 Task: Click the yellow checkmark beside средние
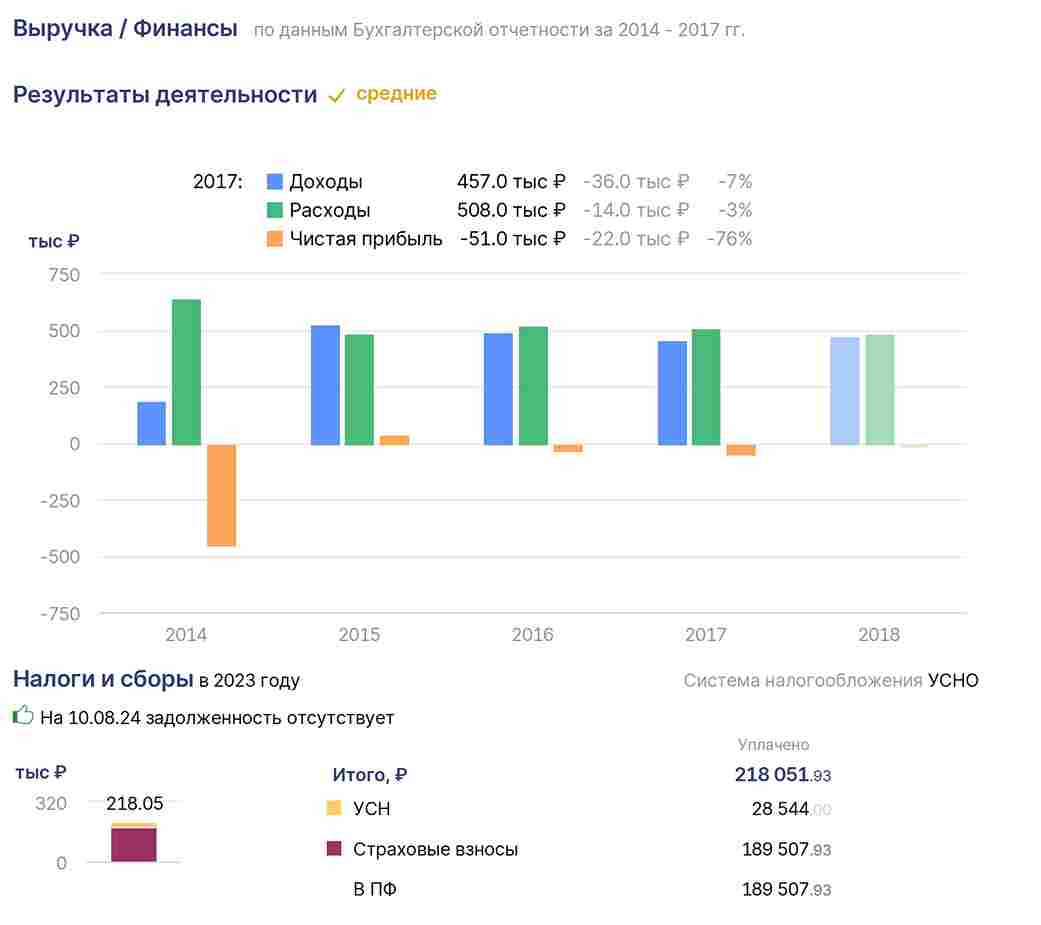[337, 96]
